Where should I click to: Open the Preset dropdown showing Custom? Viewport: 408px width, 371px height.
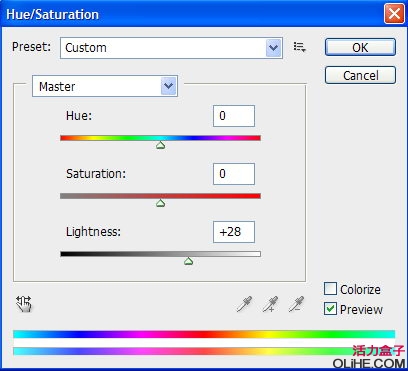point(171,48)
